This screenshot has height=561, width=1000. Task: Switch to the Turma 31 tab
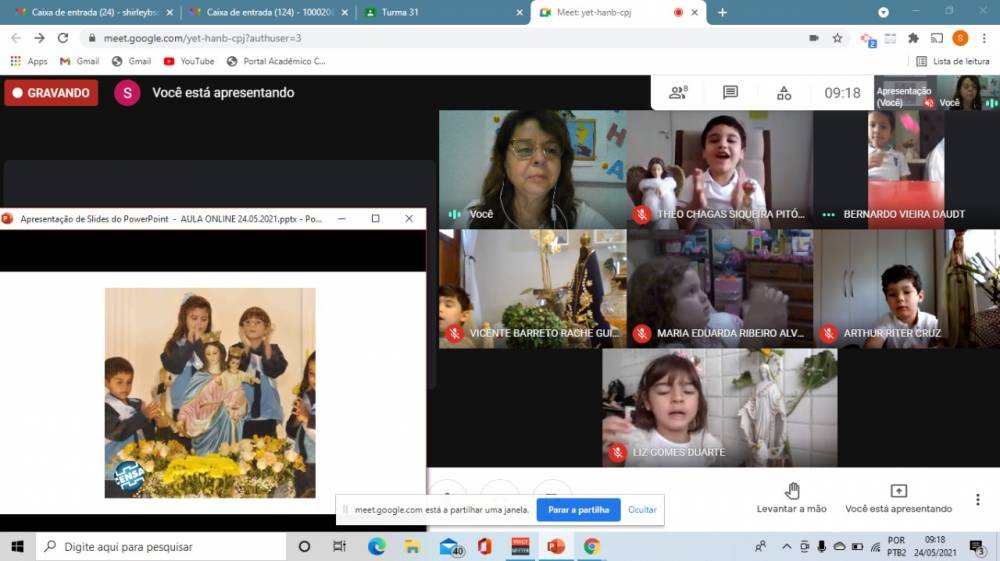click(x=441, y=12)
